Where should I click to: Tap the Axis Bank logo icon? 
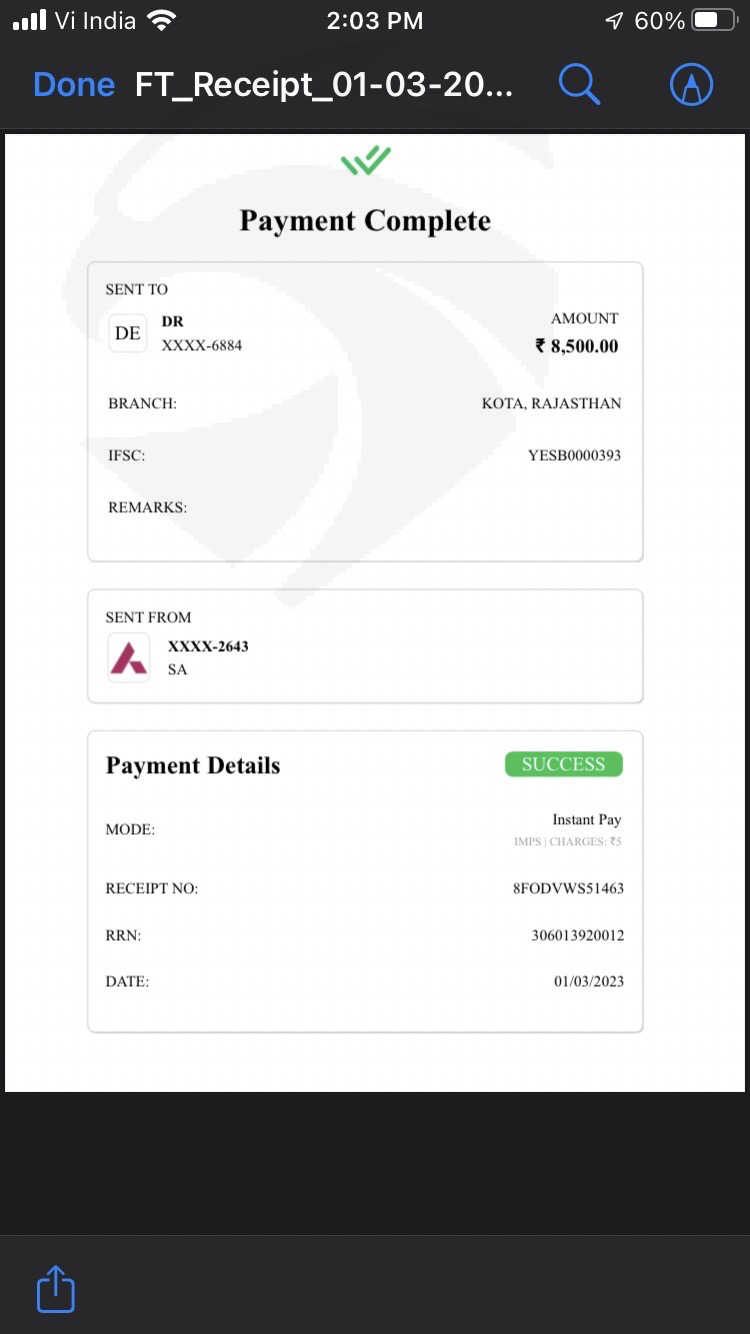[x=129, y=658]
